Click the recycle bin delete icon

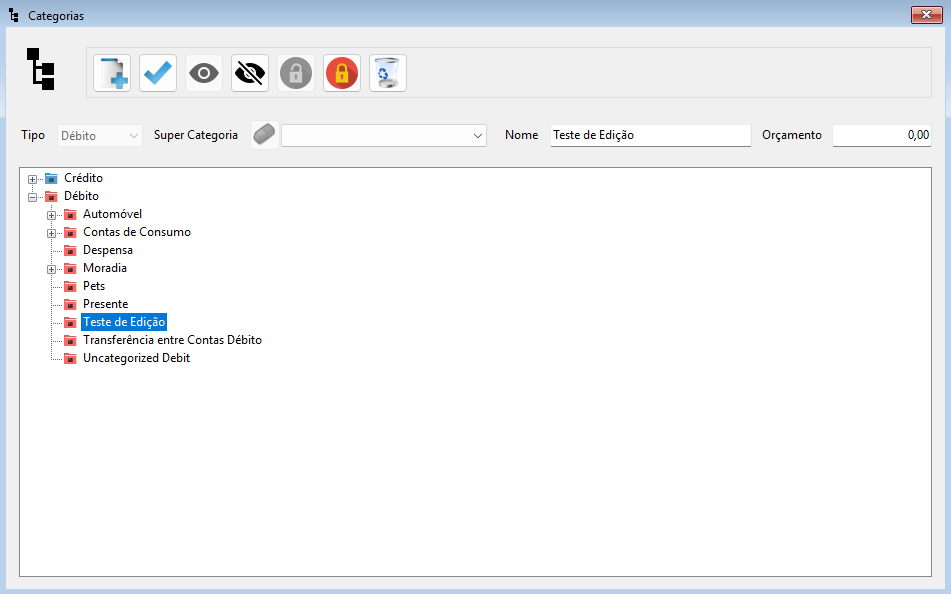pos(388,73)
